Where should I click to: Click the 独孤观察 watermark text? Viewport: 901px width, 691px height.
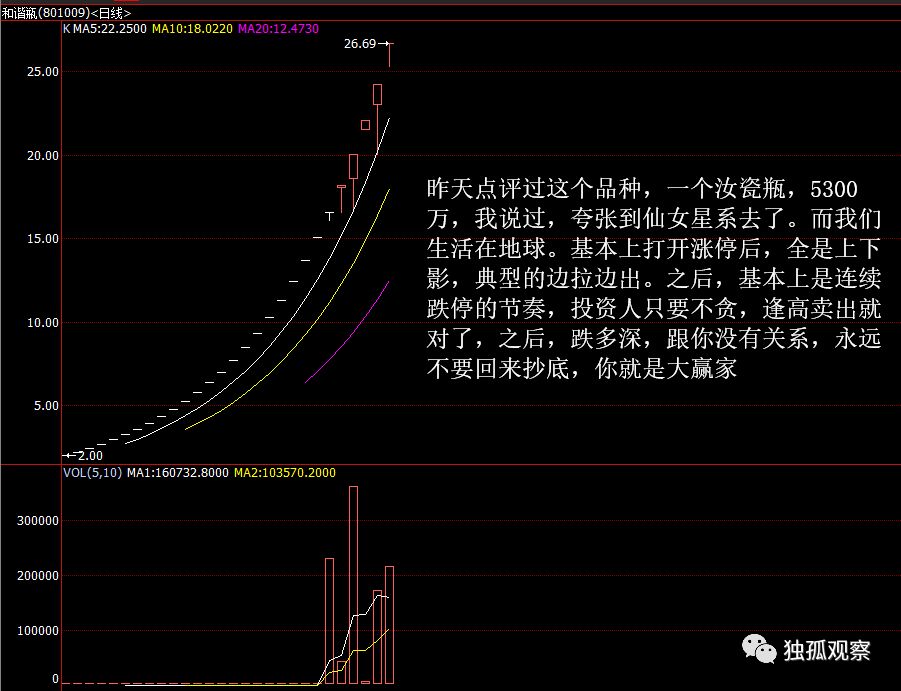point(827,650)
